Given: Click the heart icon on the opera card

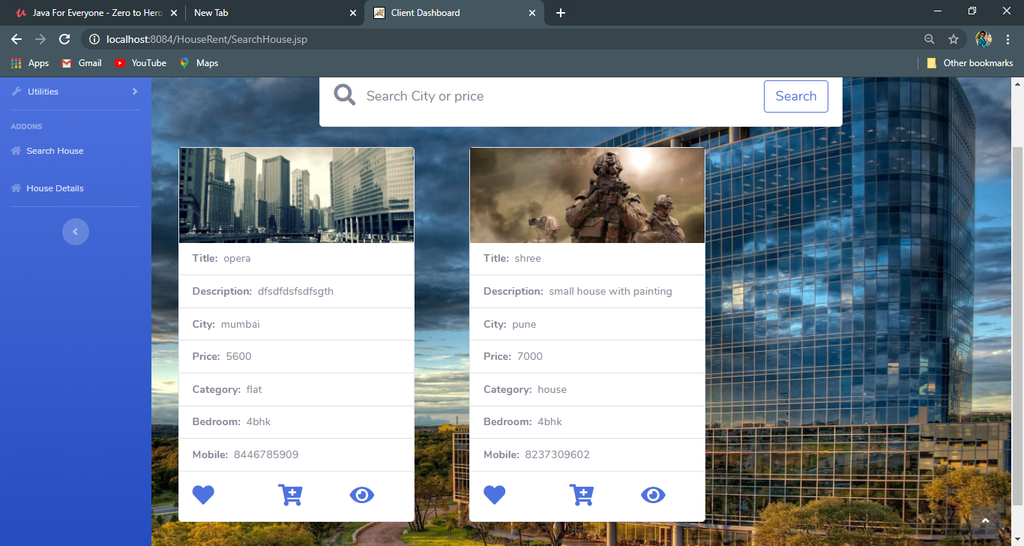Looking at the screenshot, I should (x=203, y=494).
